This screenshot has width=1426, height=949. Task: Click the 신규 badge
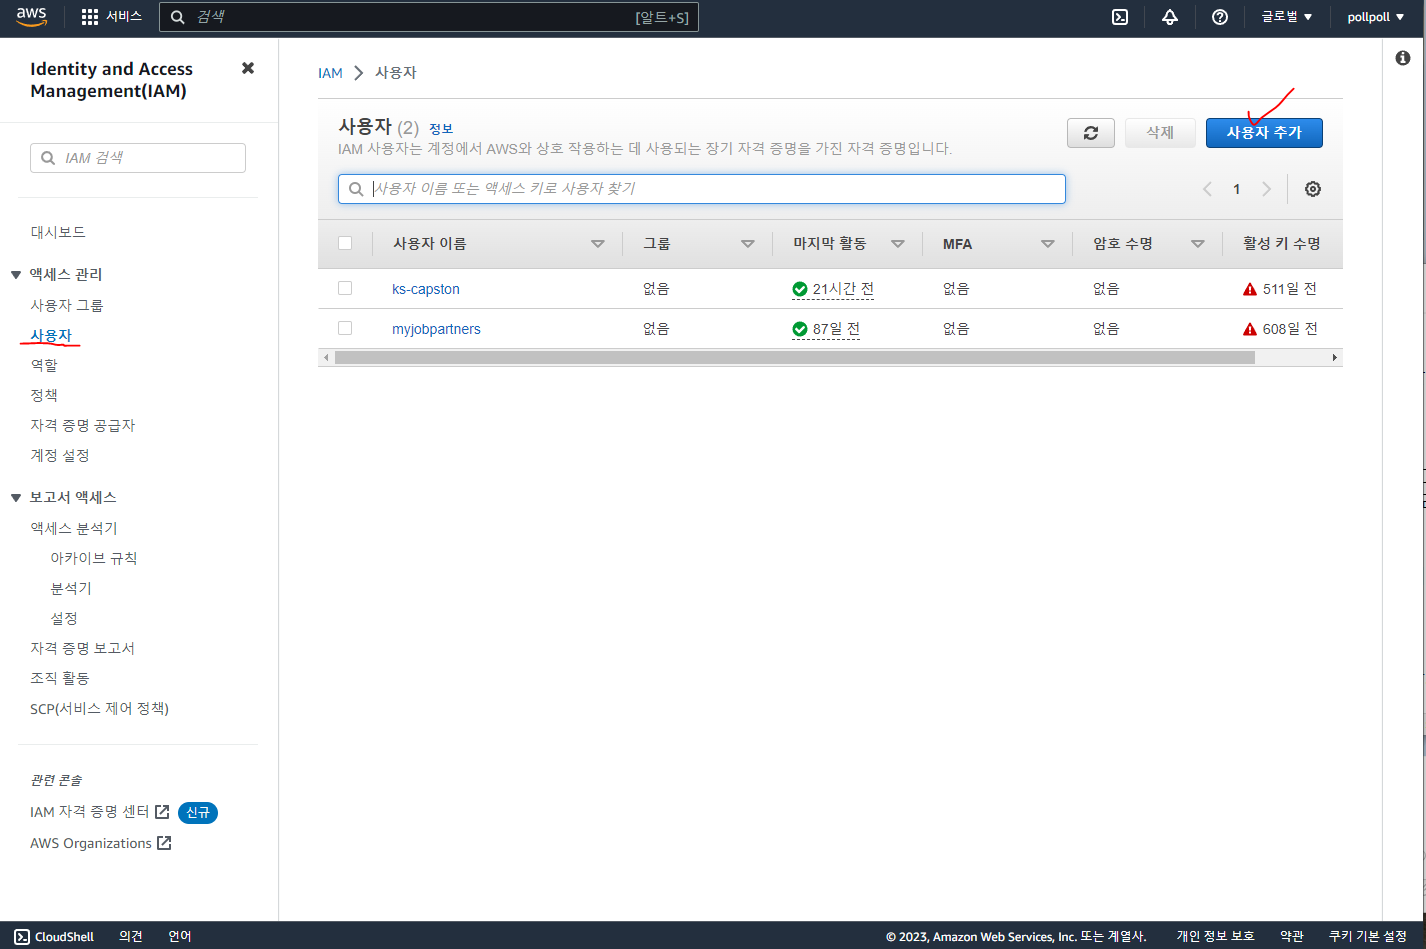click(x=198, y=812)
